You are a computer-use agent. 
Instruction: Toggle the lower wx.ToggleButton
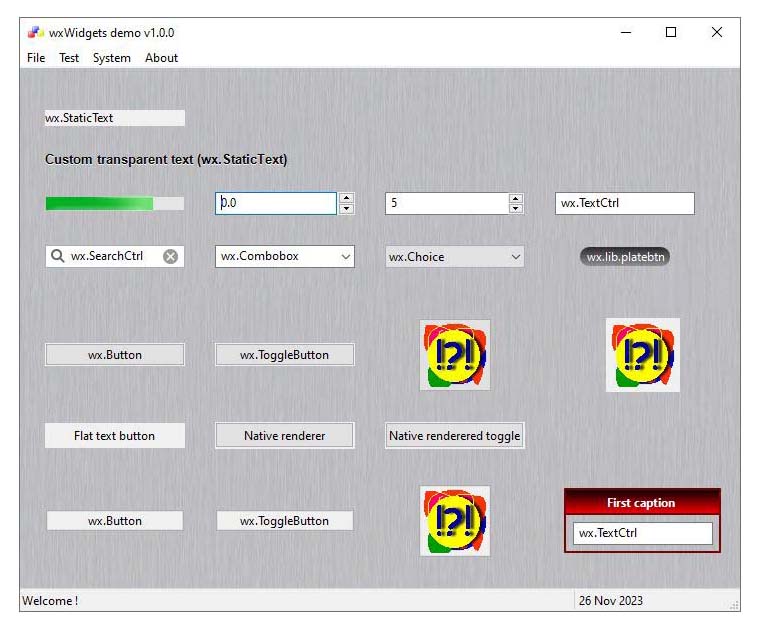click(285, 521)
